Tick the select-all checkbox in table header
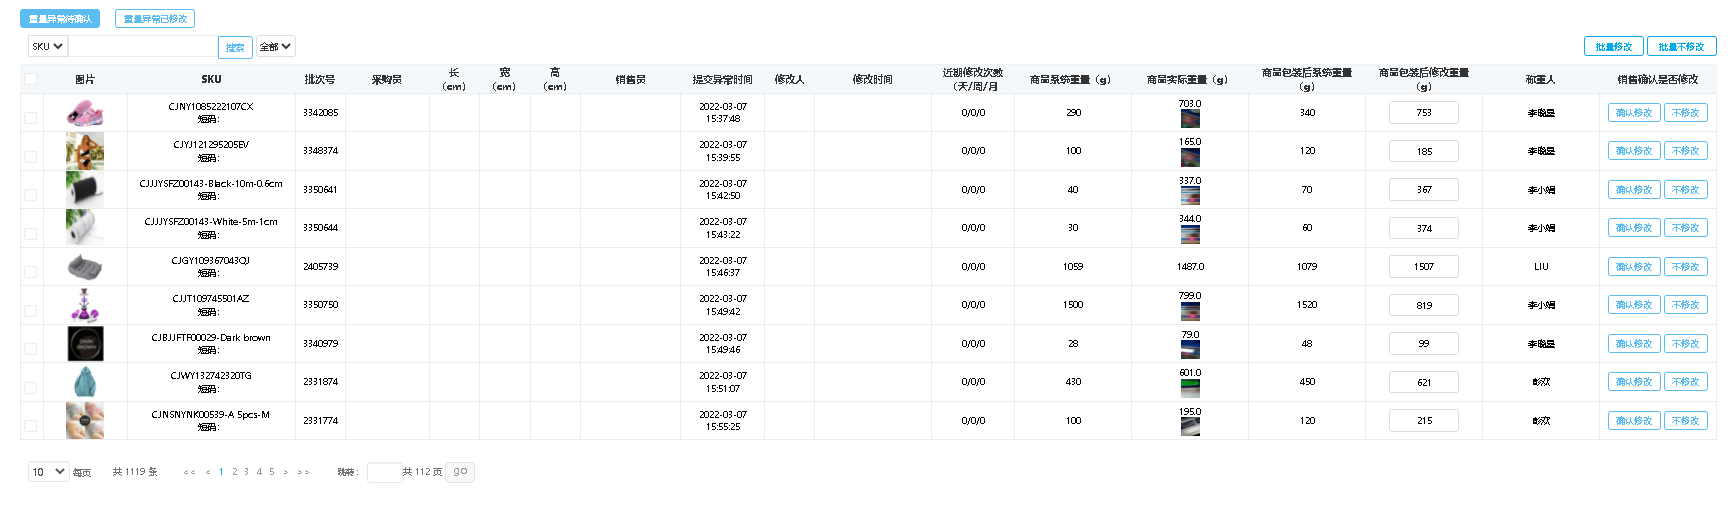 tap(31, 79)
